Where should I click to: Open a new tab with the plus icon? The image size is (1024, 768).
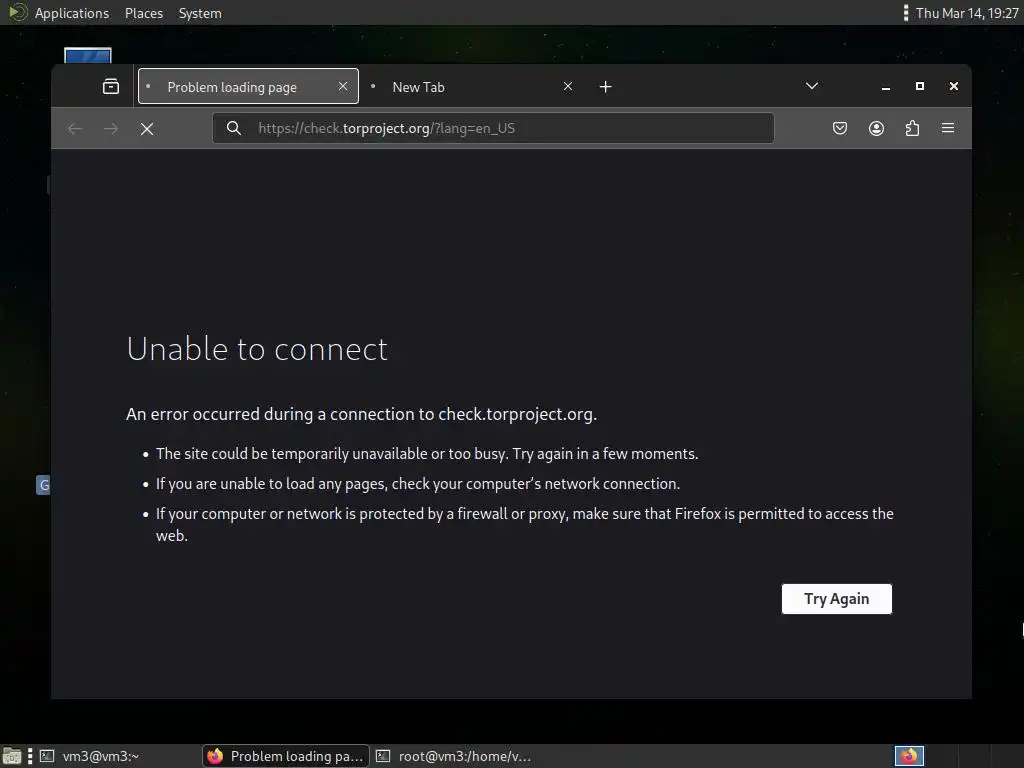pyautogui.click(x=605, y=87)
